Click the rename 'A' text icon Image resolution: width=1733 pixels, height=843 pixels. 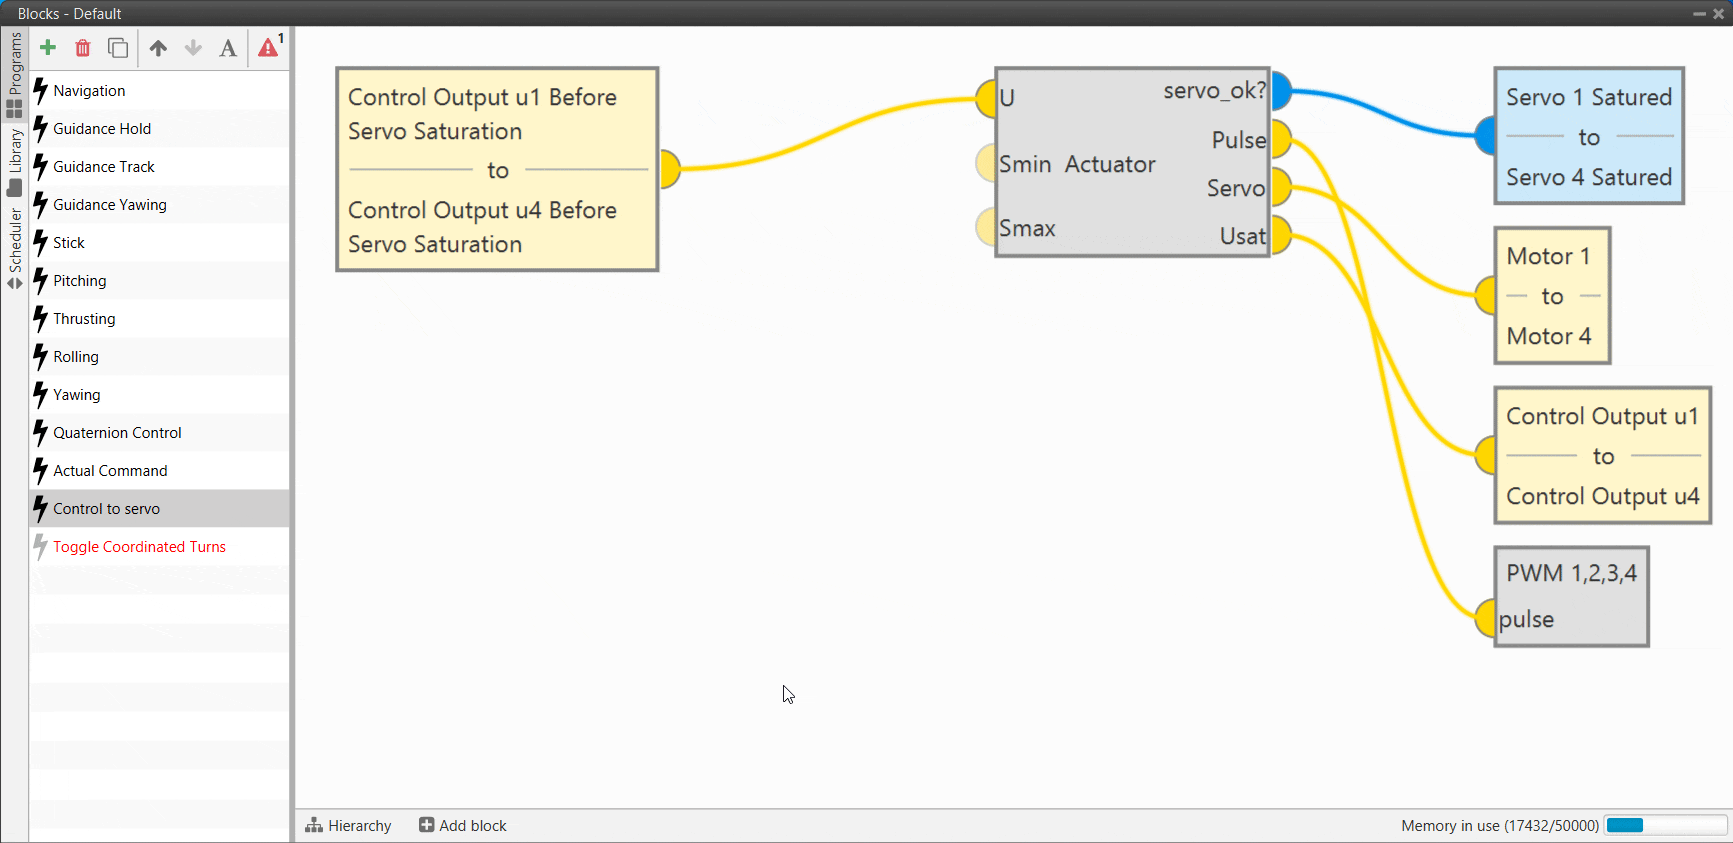(x=228, y=48)
